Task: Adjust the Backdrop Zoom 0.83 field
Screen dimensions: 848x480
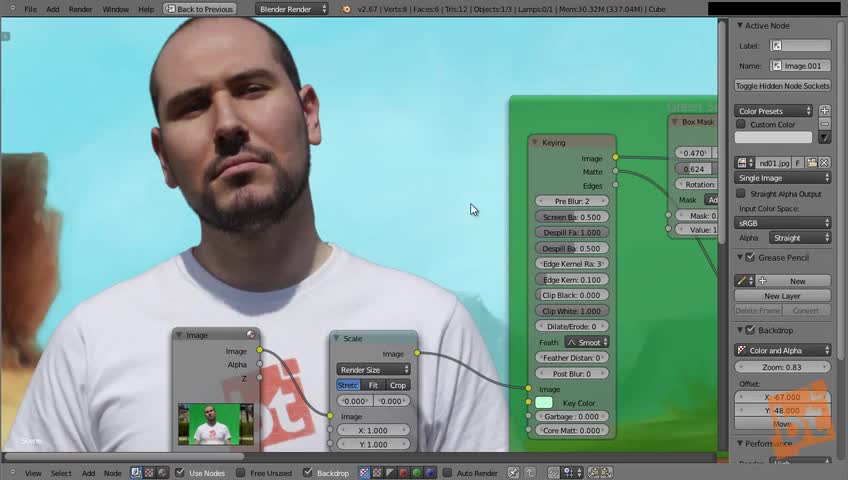Action: (x=783, y=367)
